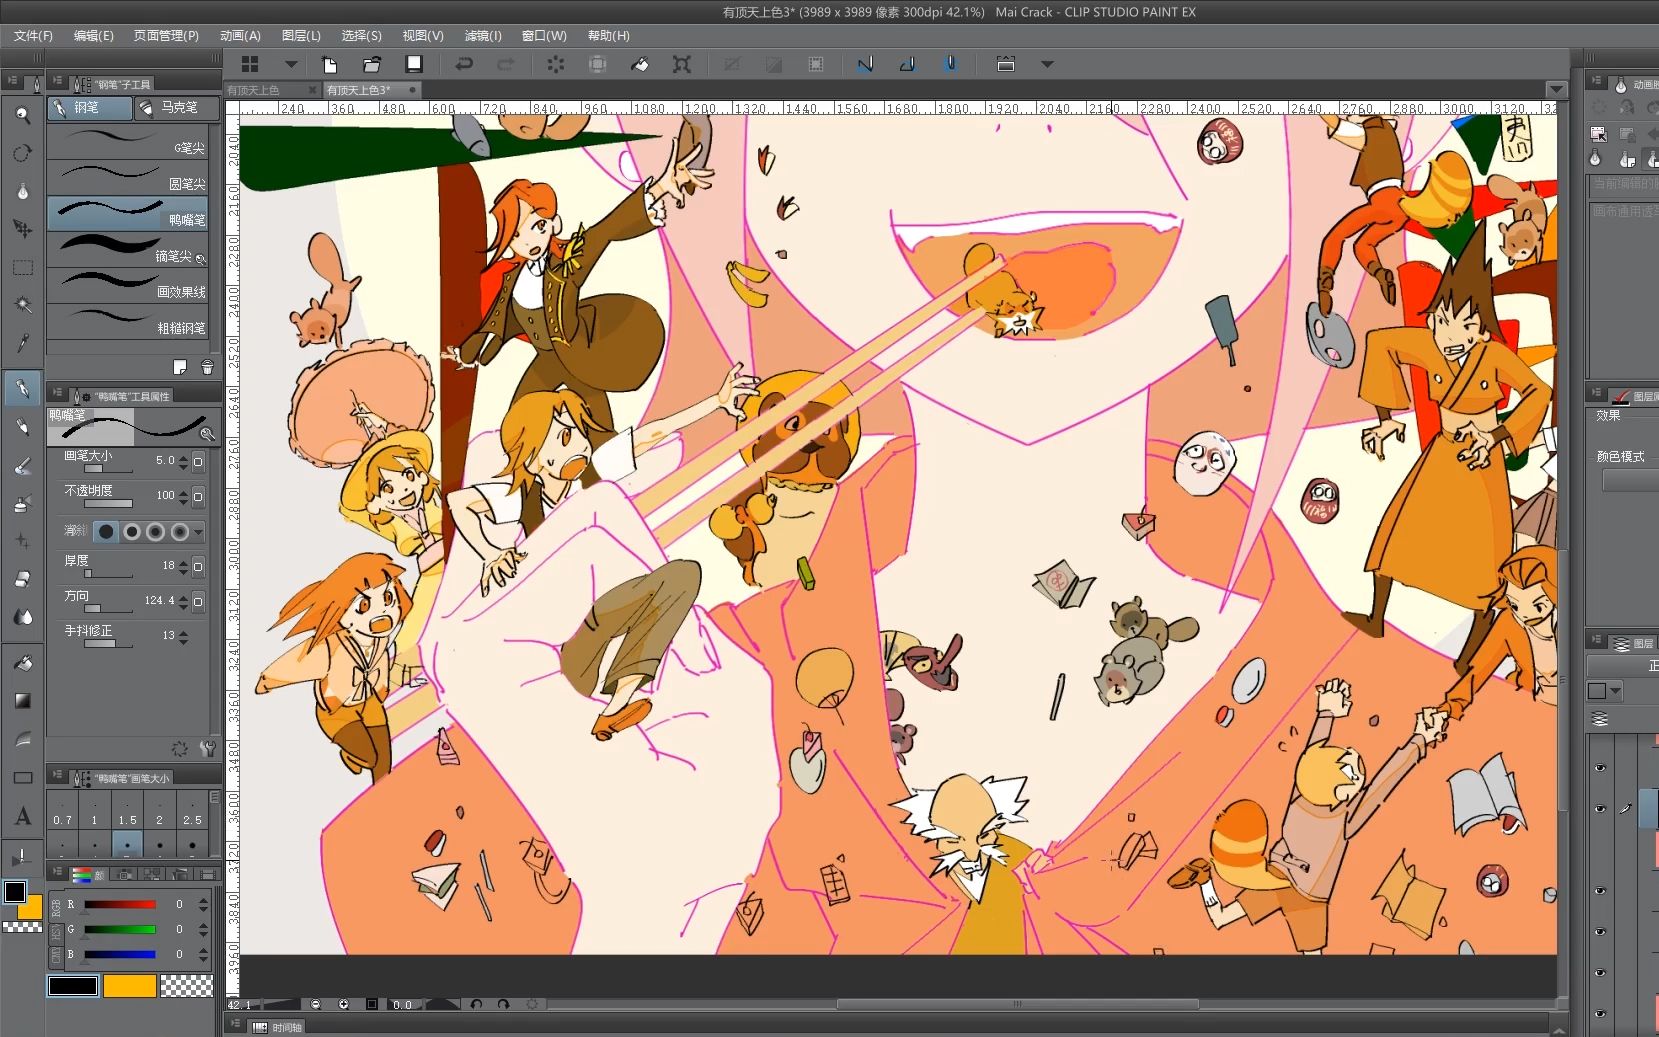Select the Figure rectangle tool

point(22,777)
